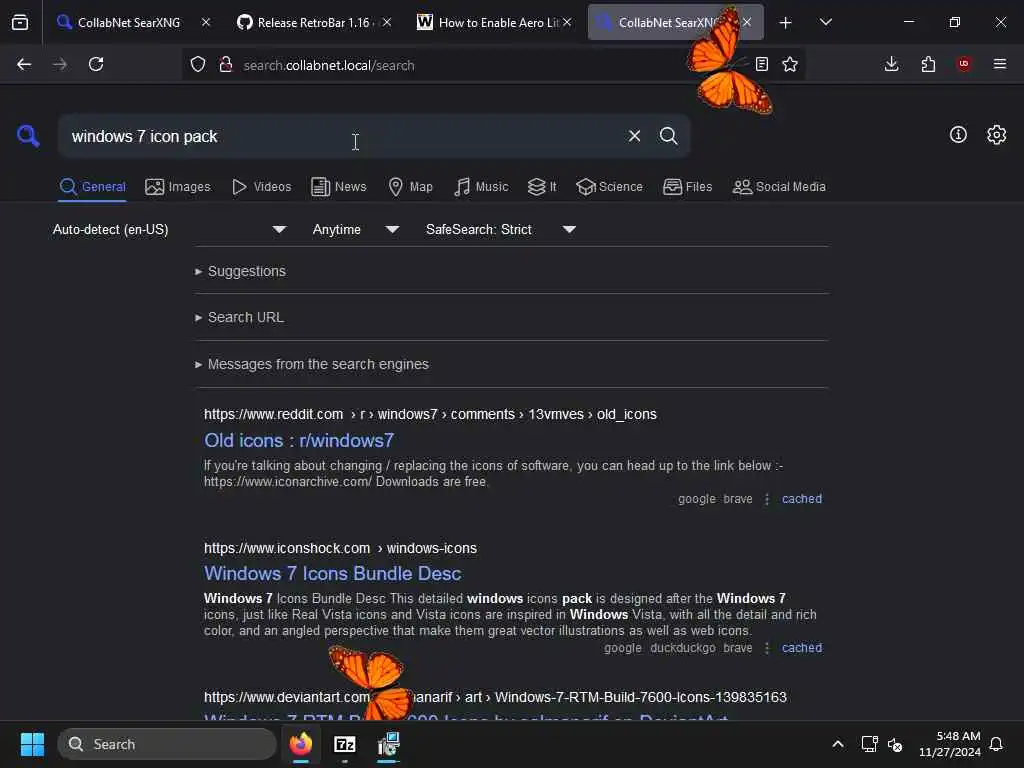Viewport: 1024px width, 768px height.
Task: Submit search with magnifier button
Action: coord(668,136)
